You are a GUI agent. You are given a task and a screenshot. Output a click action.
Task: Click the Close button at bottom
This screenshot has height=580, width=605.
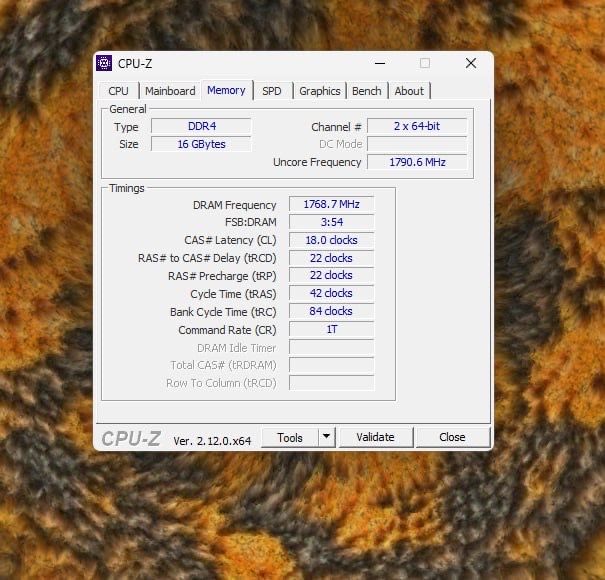pos(452,437)
